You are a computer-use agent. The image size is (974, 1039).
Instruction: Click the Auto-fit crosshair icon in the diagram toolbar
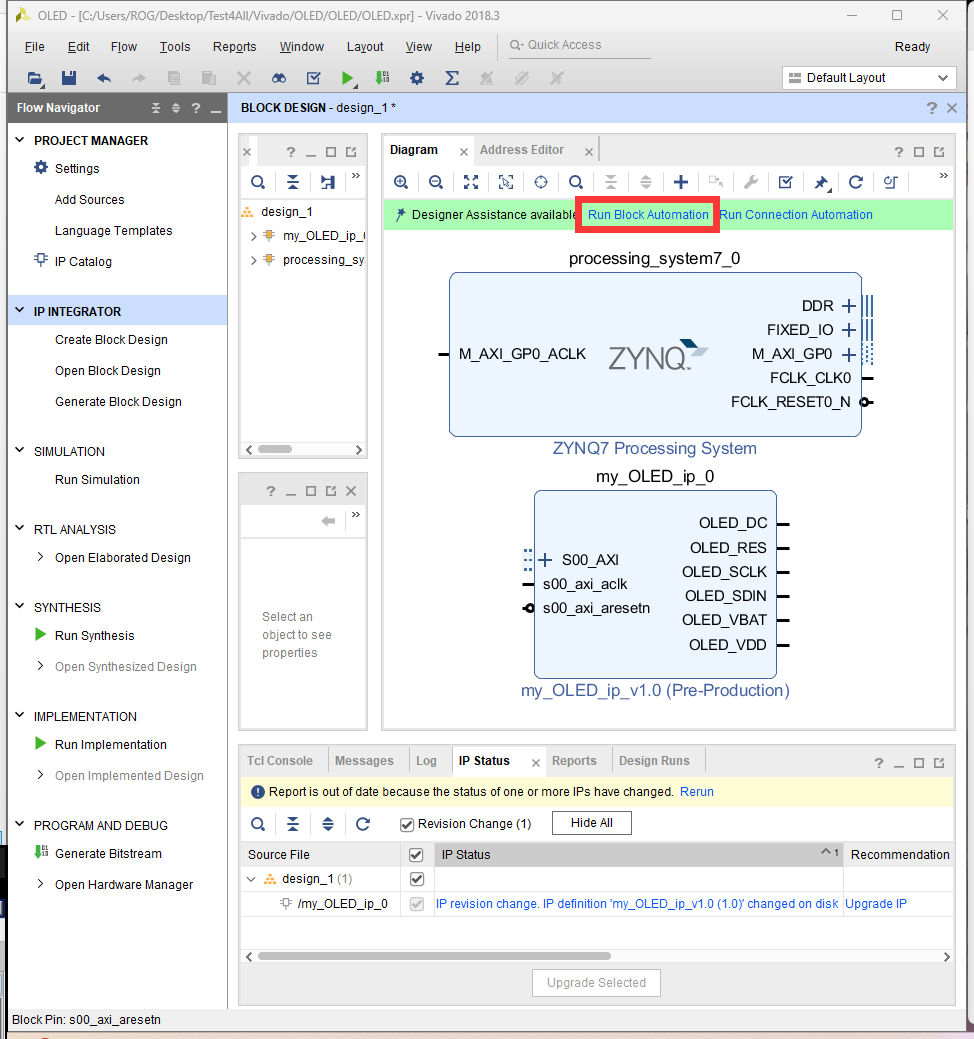coord(541,182)
